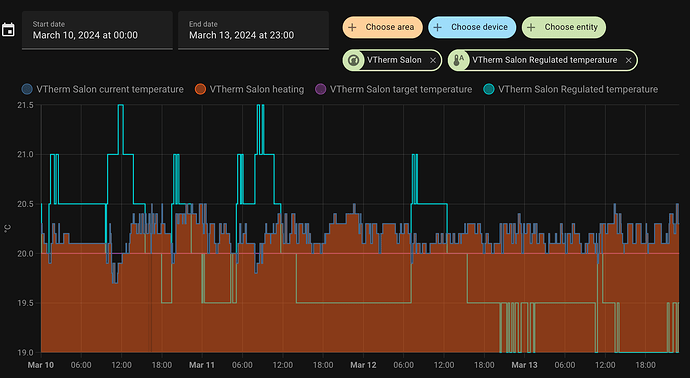
Task: Open the Choose device picker
Action: [472, 27]
